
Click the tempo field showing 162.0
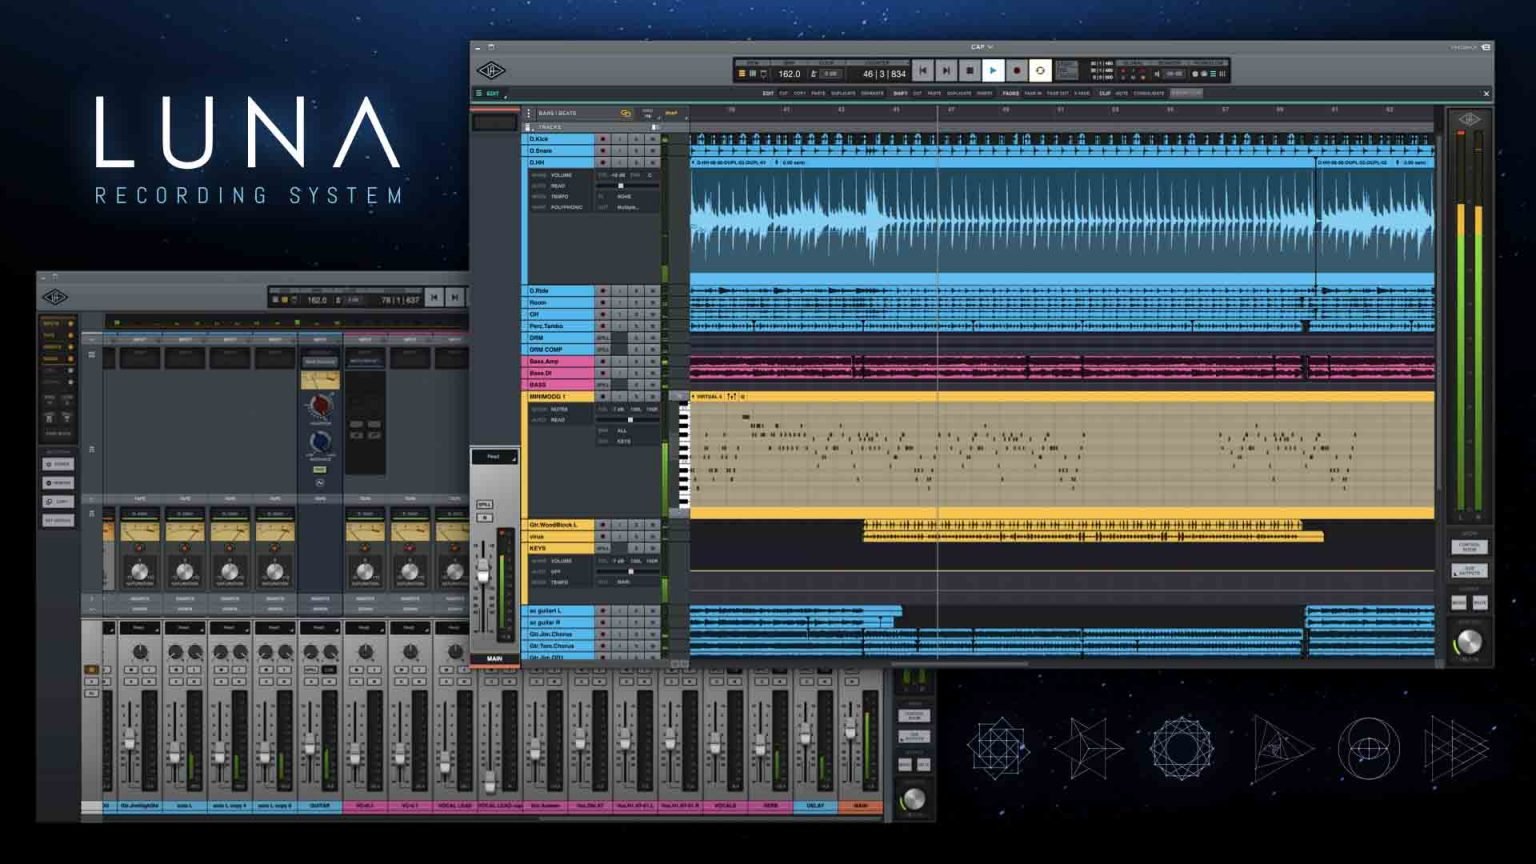tap(790, 72)
